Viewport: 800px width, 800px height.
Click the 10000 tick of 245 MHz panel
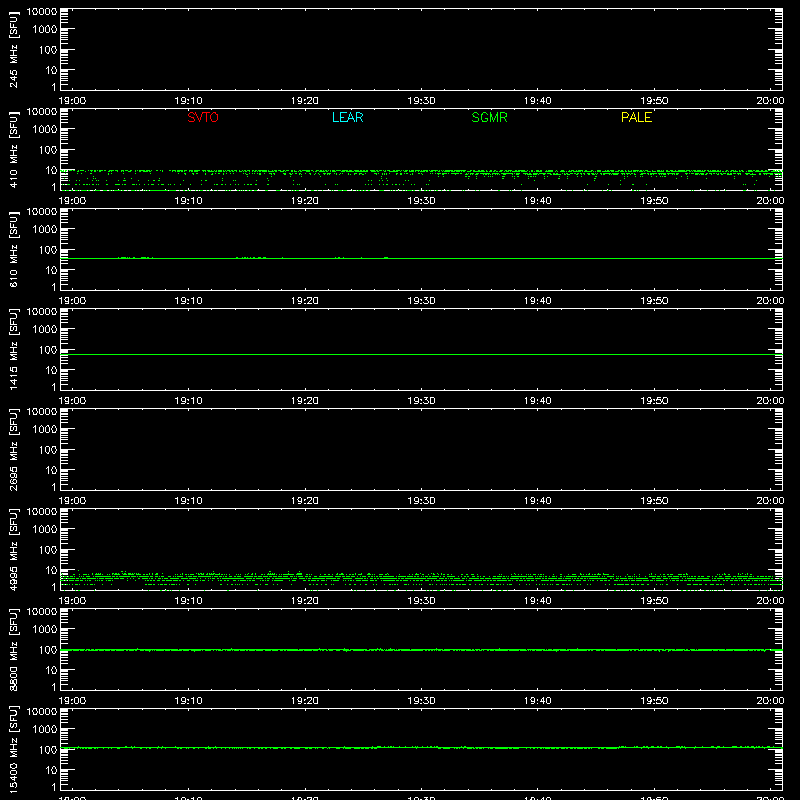coord(42,11)
